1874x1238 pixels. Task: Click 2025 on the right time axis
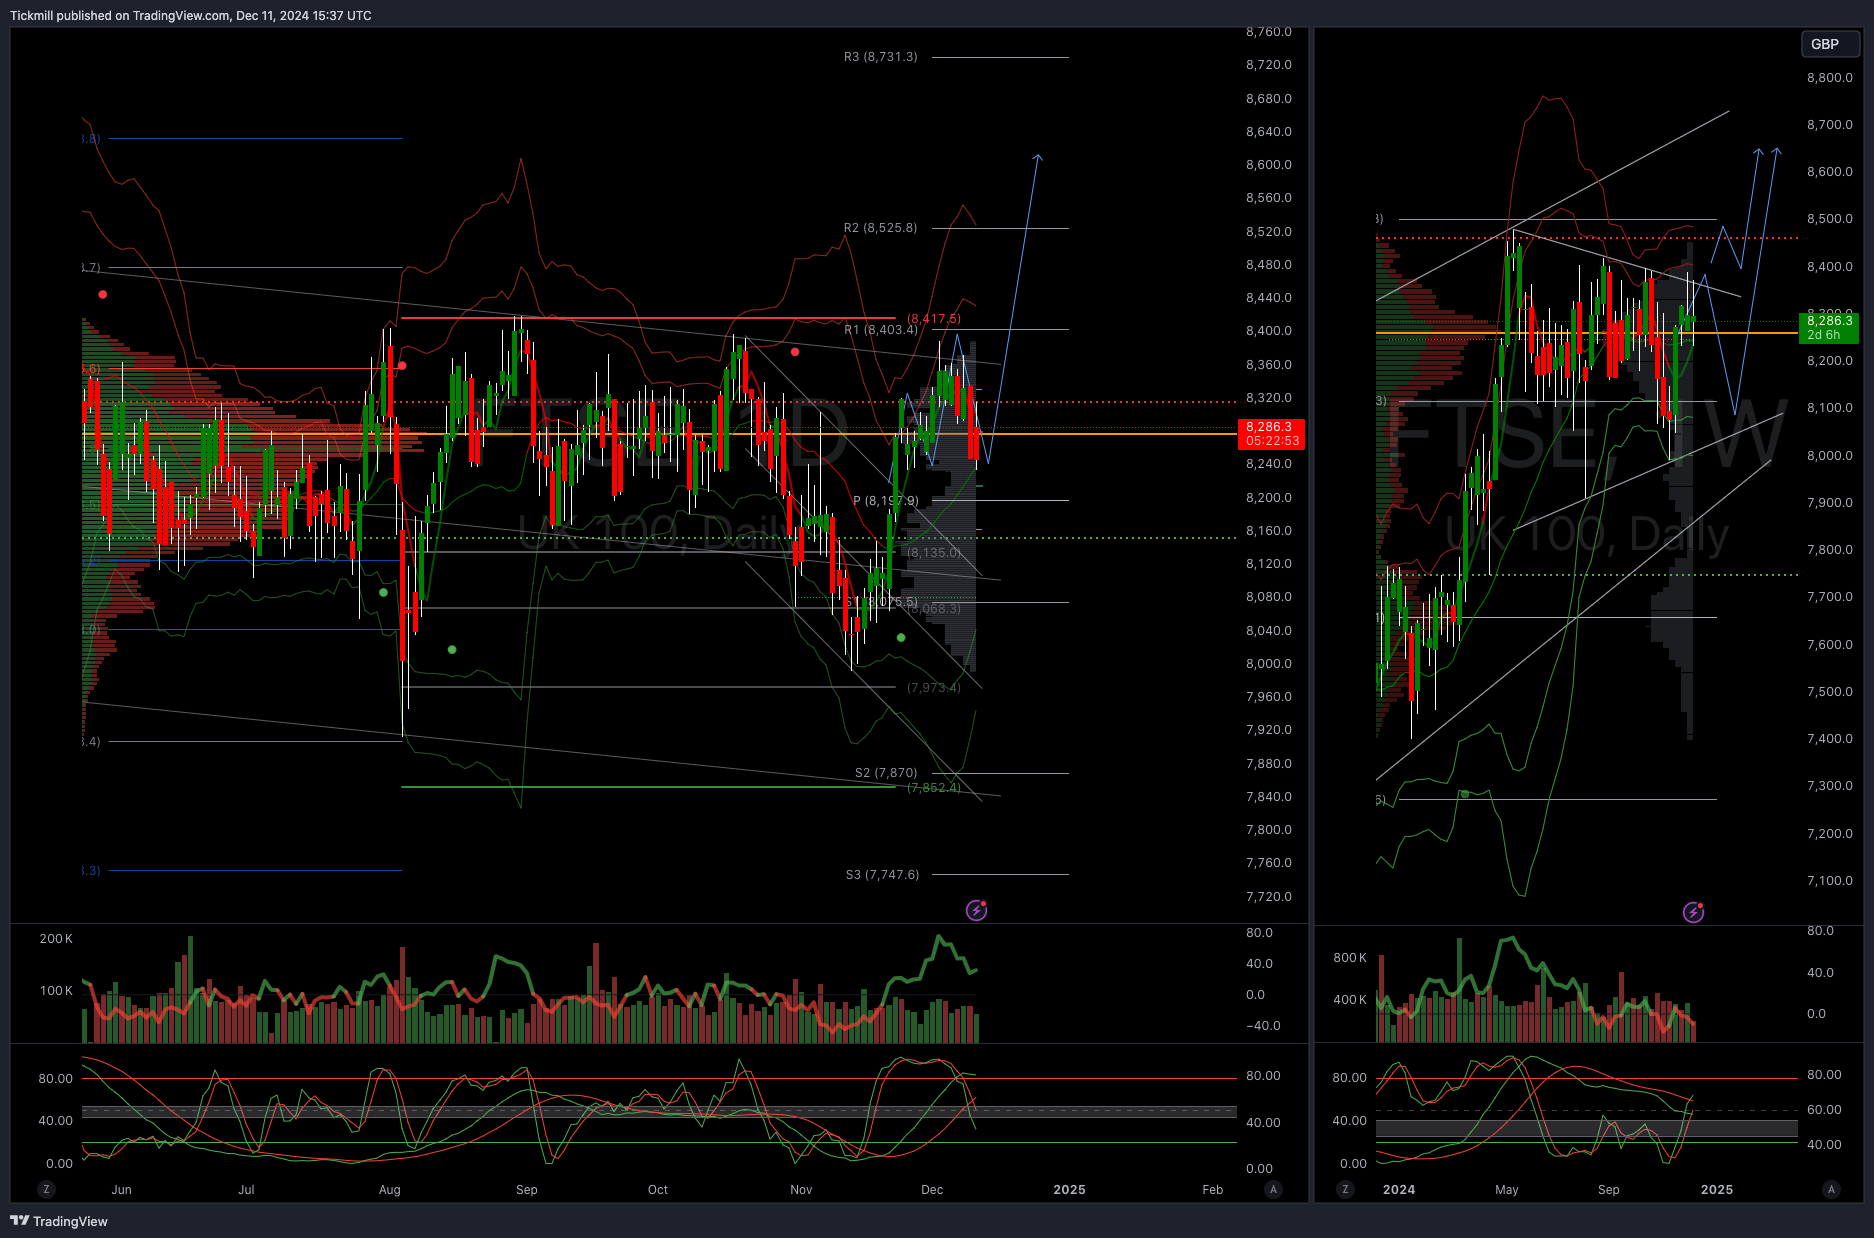[x=1717, y=1189]
